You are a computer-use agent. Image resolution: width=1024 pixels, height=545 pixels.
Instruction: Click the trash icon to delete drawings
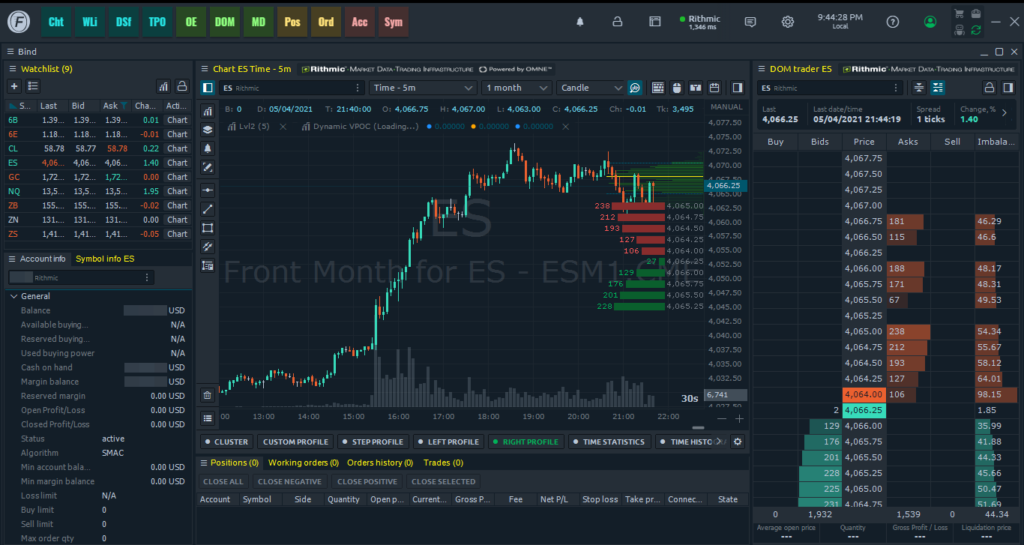pyautogui.click(x=208, y=396)
